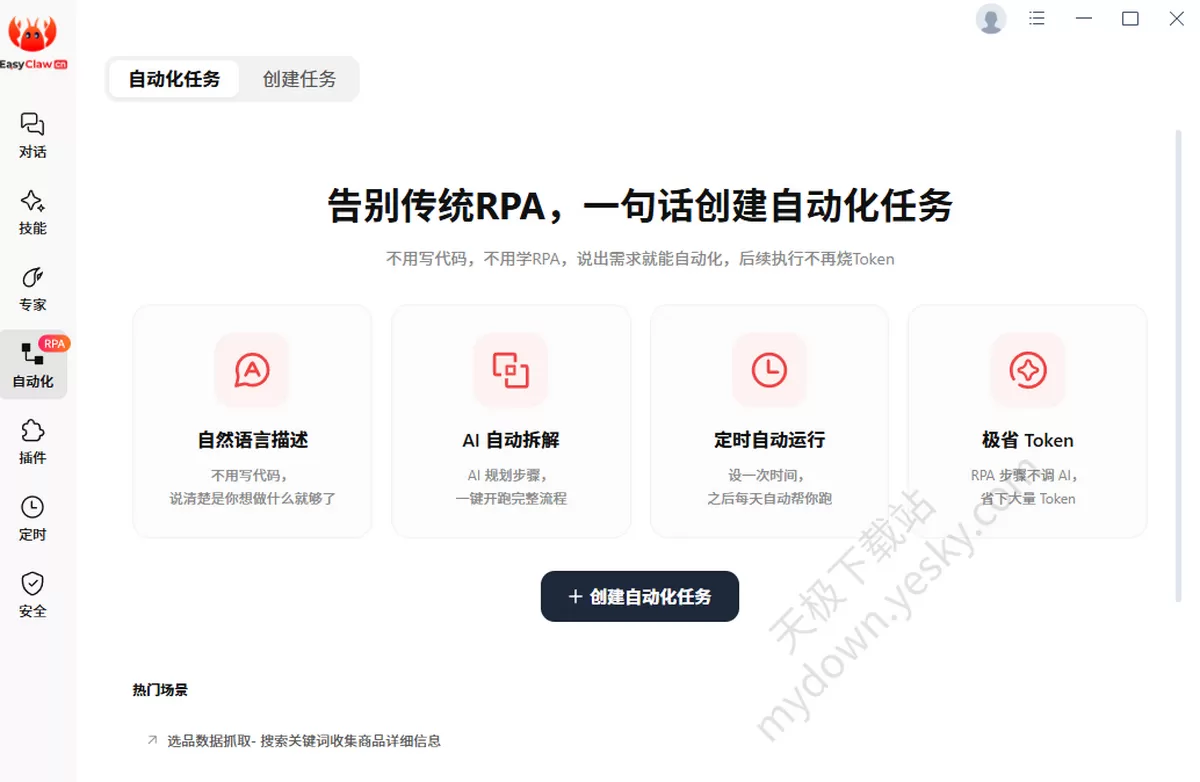Click the user avatar icon

point(991,19)
